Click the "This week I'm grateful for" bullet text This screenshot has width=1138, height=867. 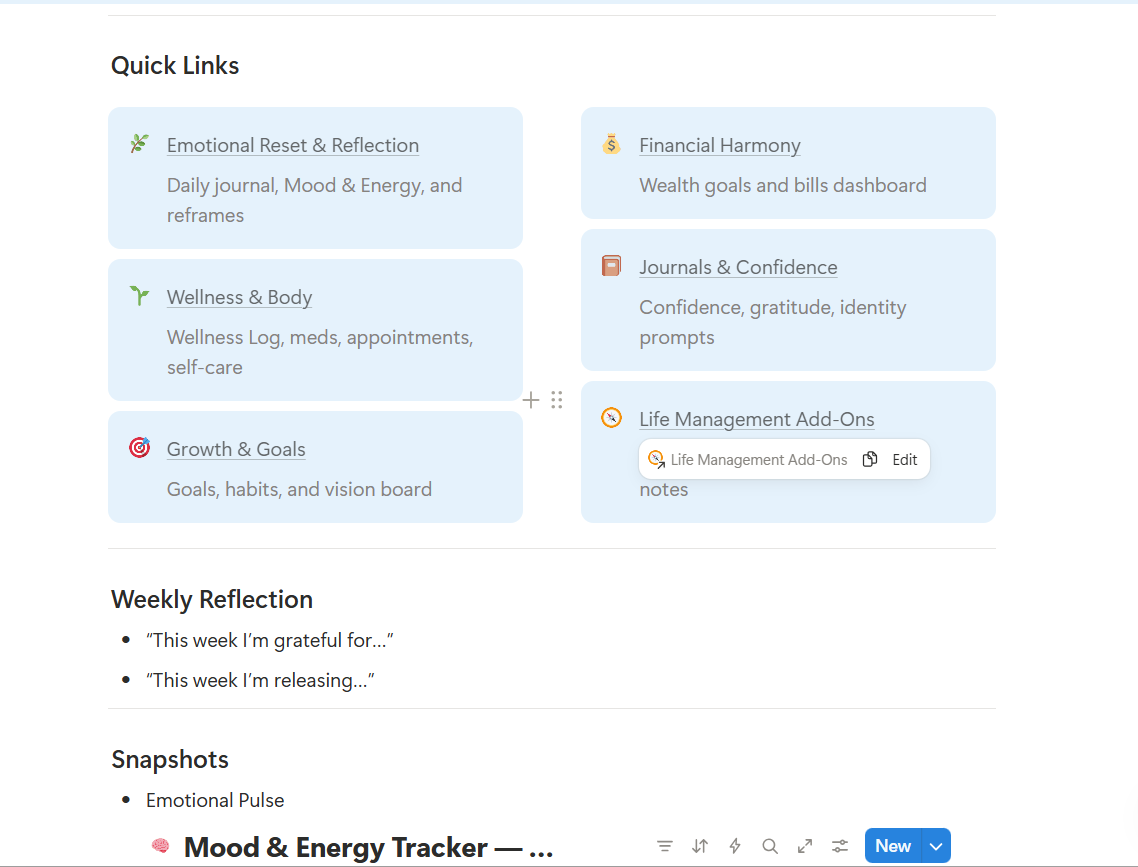269,640
